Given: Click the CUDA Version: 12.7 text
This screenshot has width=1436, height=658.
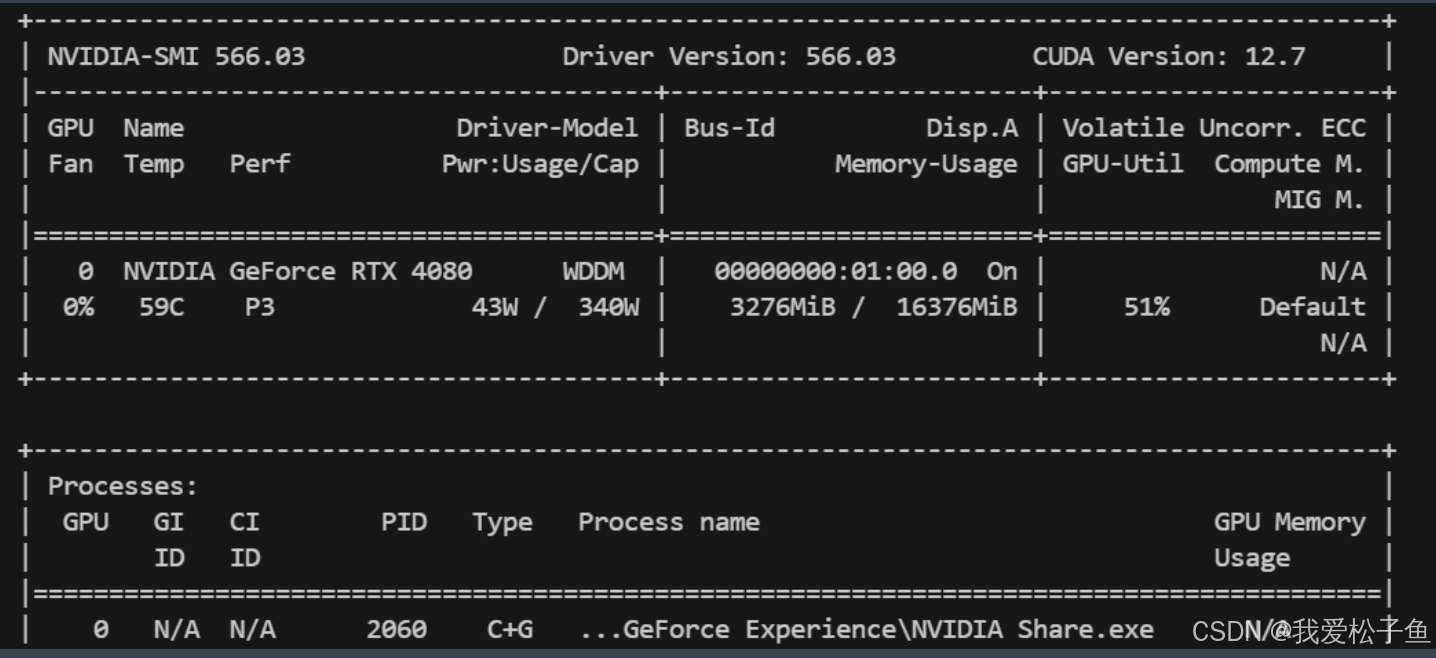Looking at the screenshot, I should (1169, 56).
